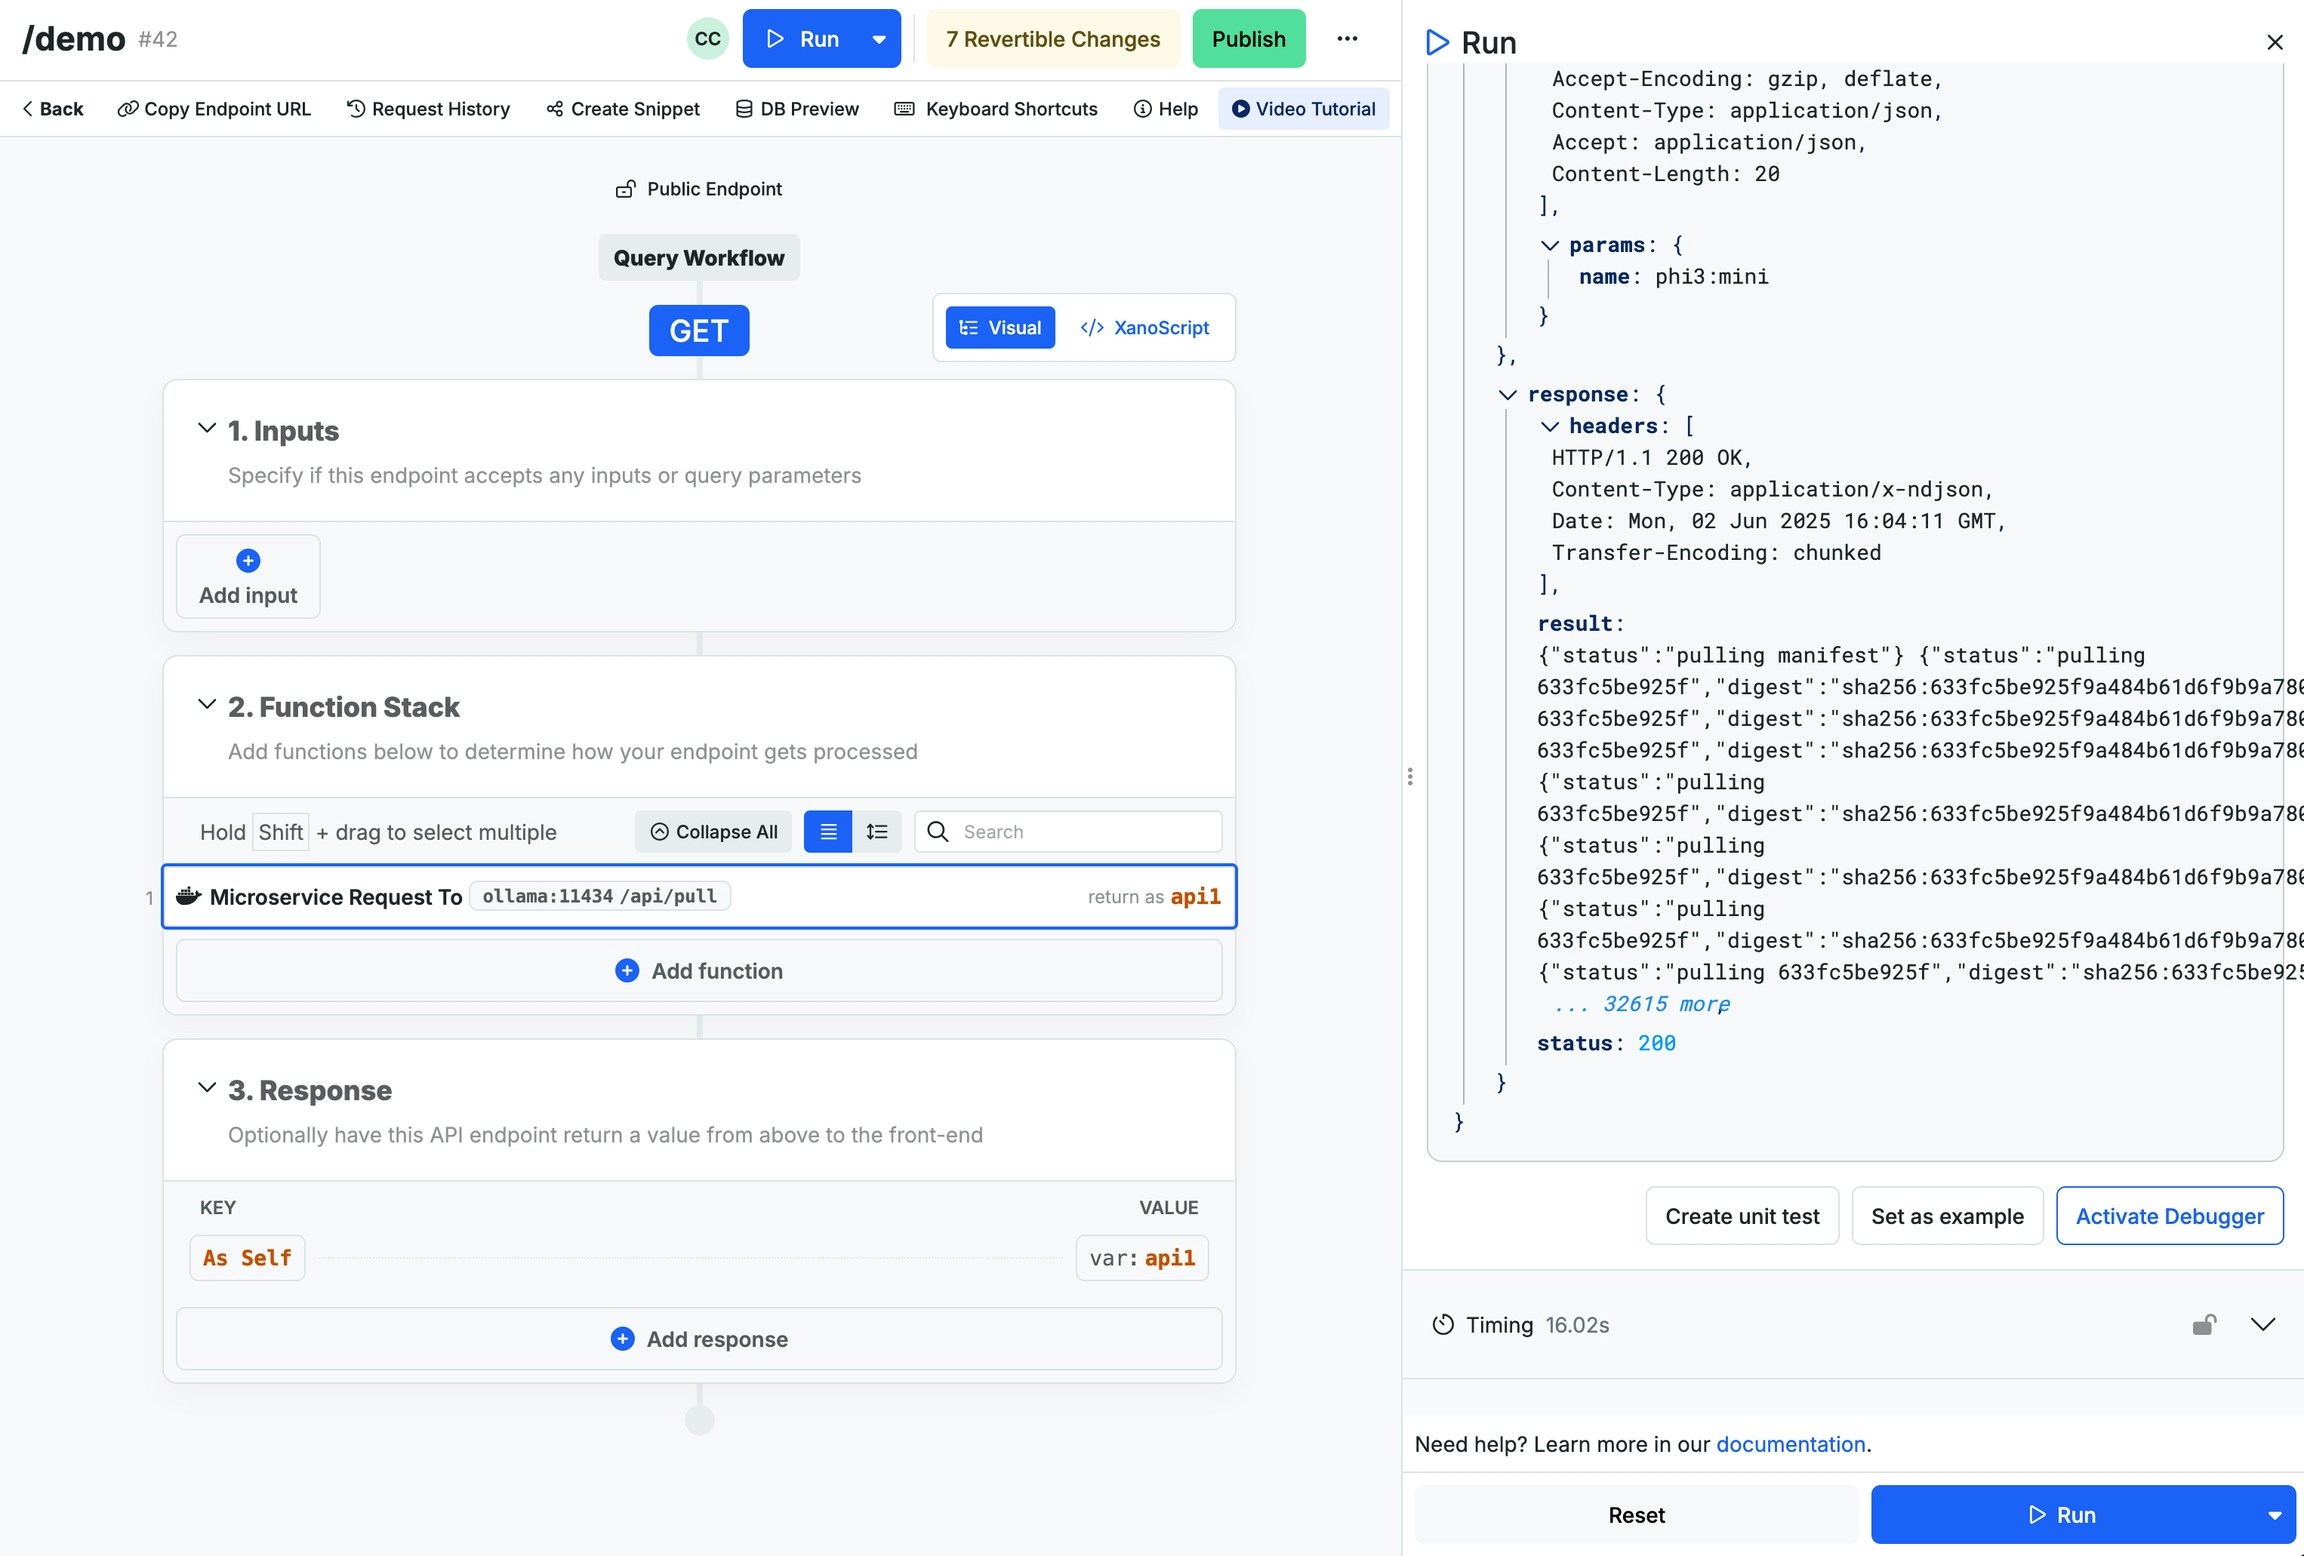The height and width of the screenshot is (1556, 2304).
Task: Expand the Timing section chevron
Action: coord(2262,1325)
